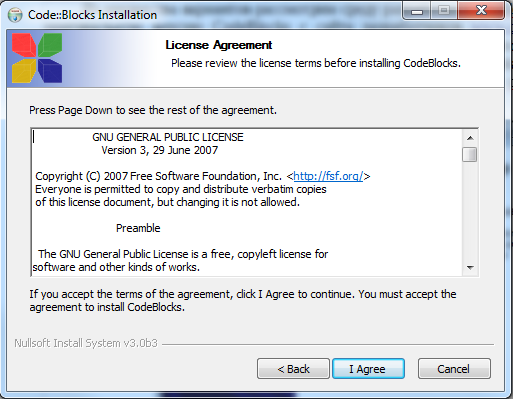
Task: Click the GNU GENERAL PUBLIC LICENSE heading
Action: [x=168, y=137]
